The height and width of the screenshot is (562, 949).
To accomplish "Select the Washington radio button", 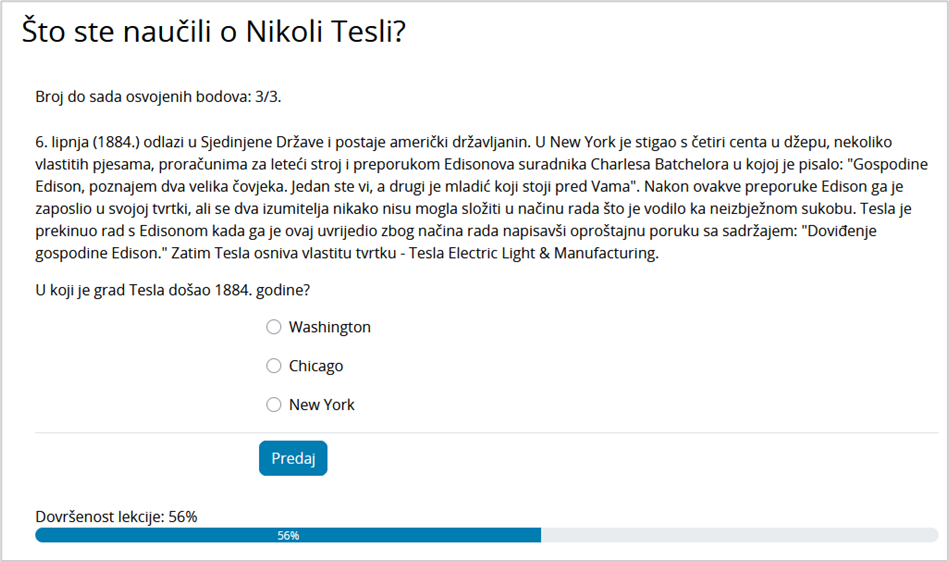I will [x=274, y=327].
